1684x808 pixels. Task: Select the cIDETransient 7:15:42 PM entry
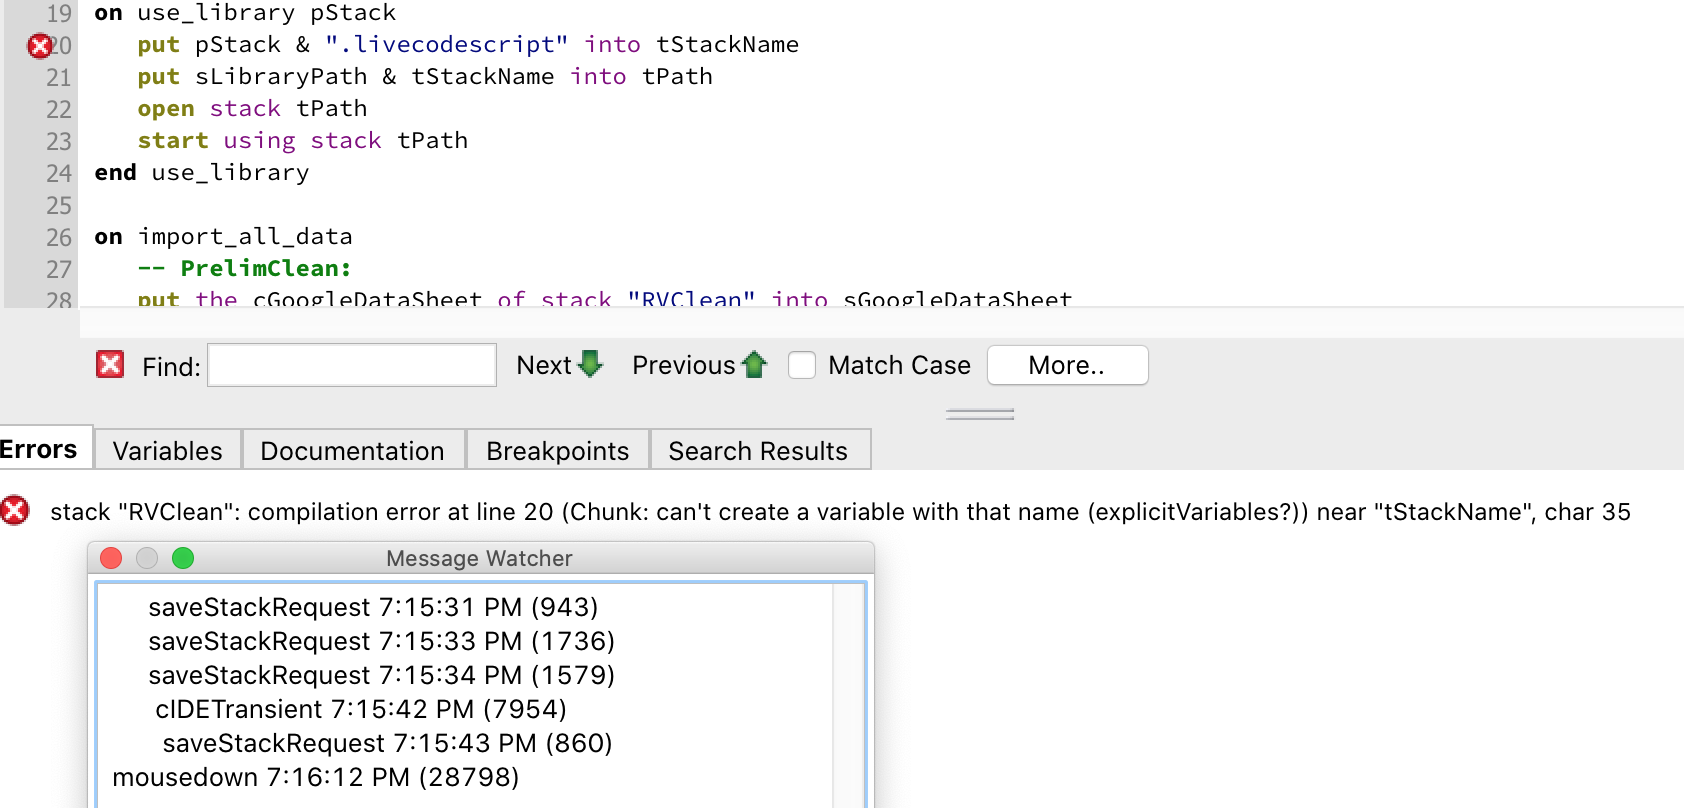point(360,709)
